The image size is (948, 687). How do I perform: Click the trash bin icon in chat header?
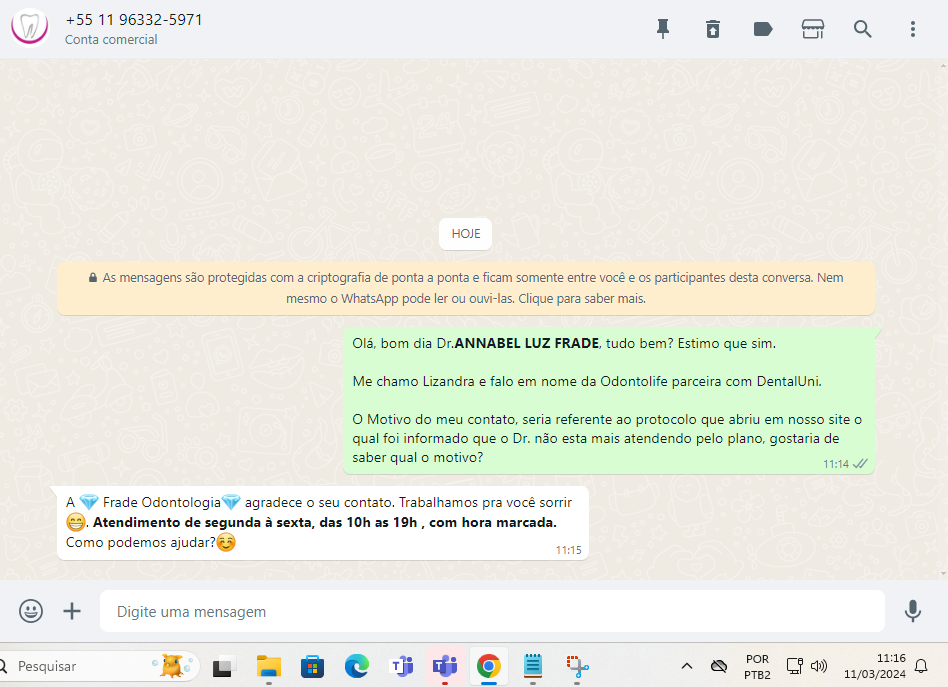coord(712,29)
